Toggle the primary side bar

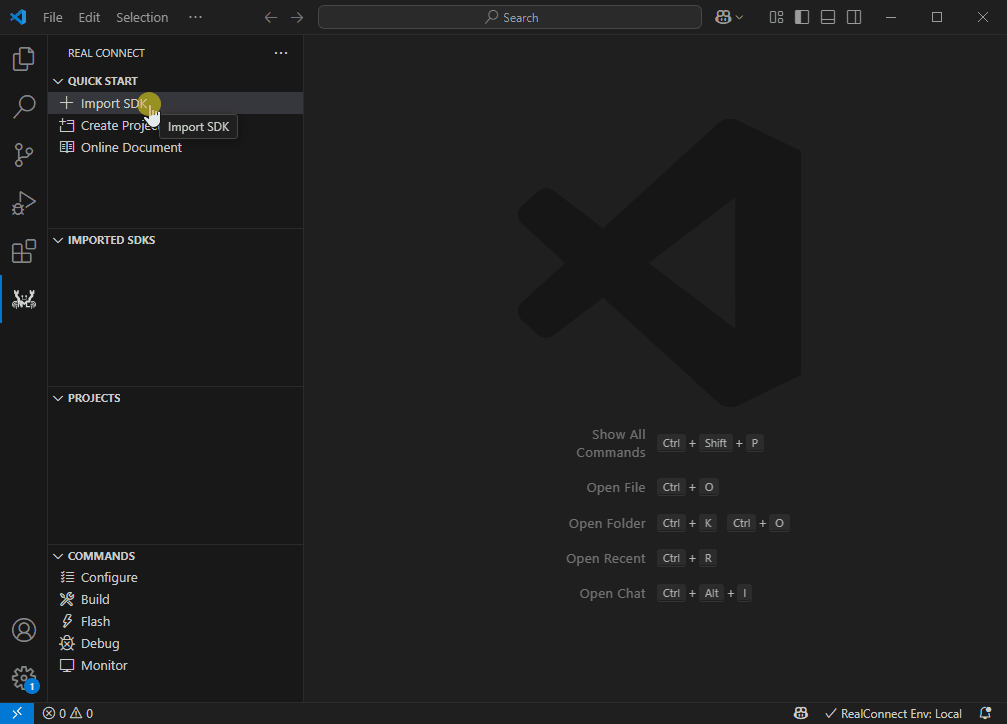click(802, 17)
